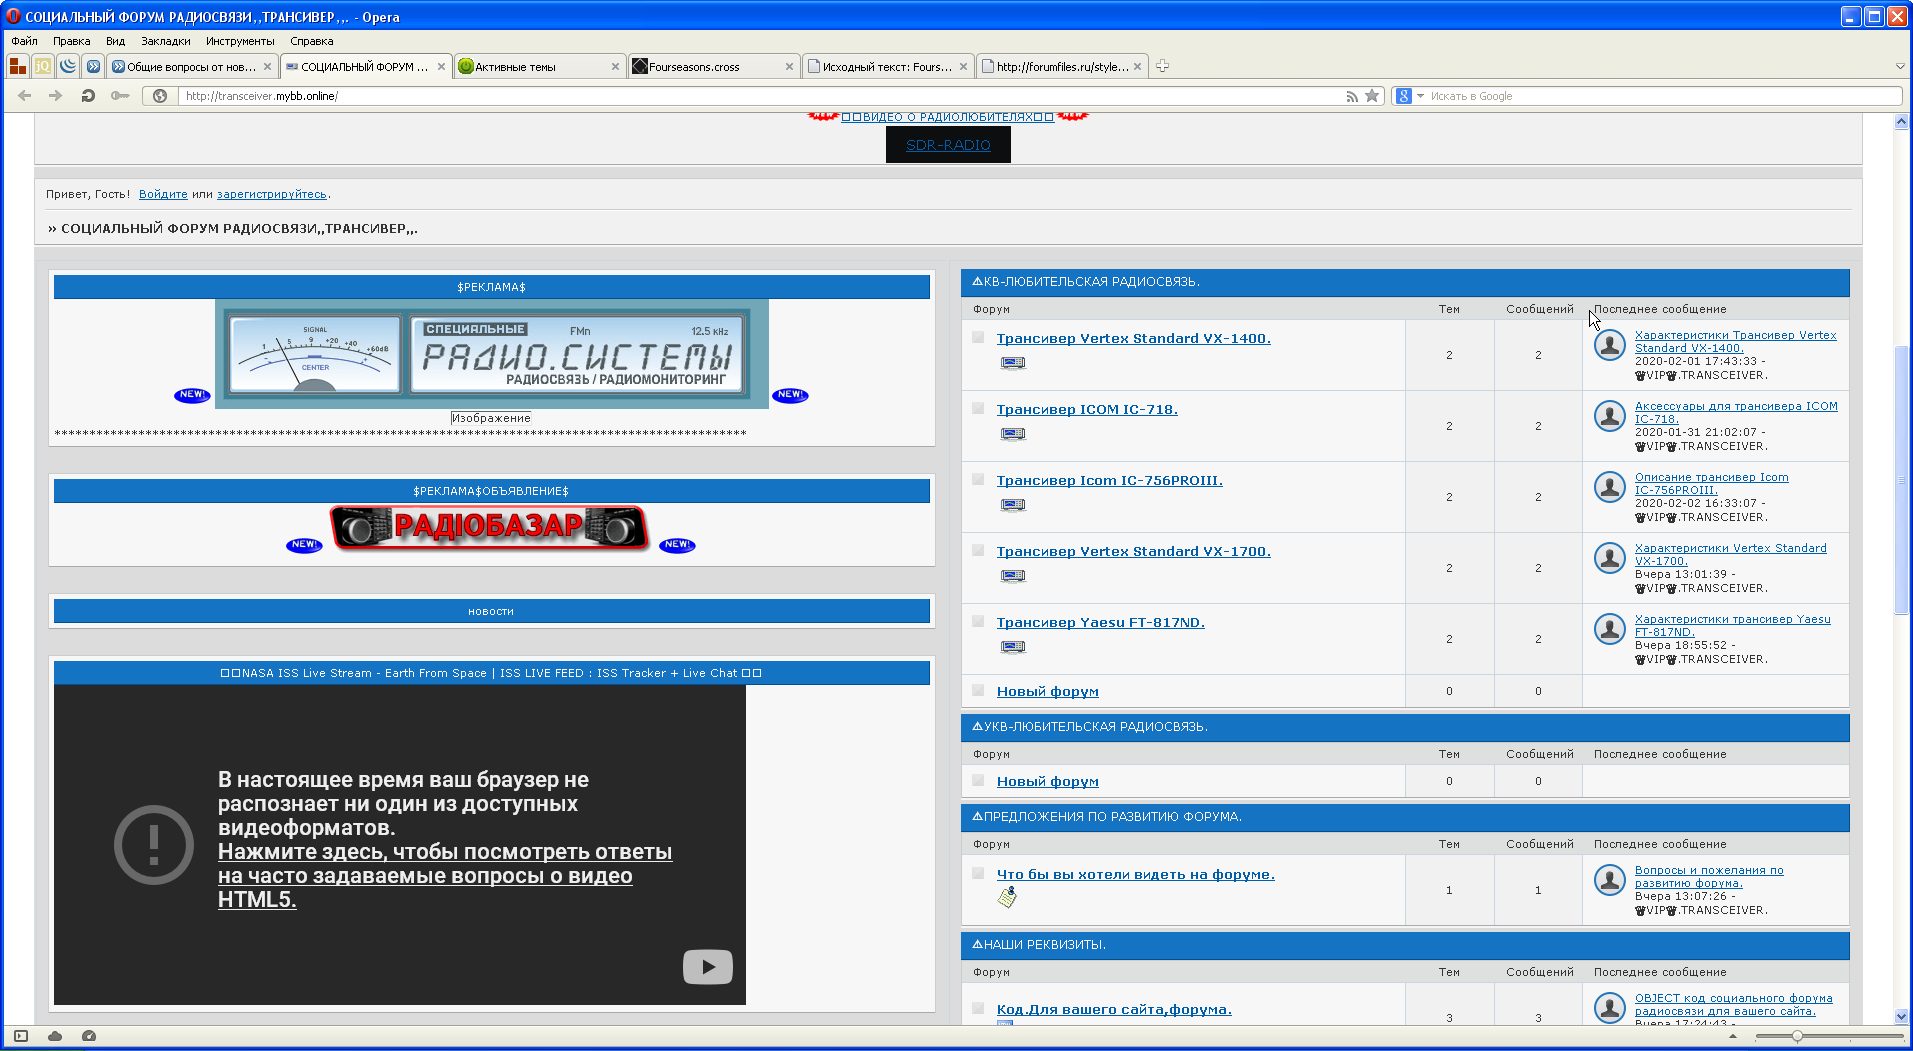Adjust the page zoom slider
The image size is (1913, 1051).
[x=1797, y=1037]
